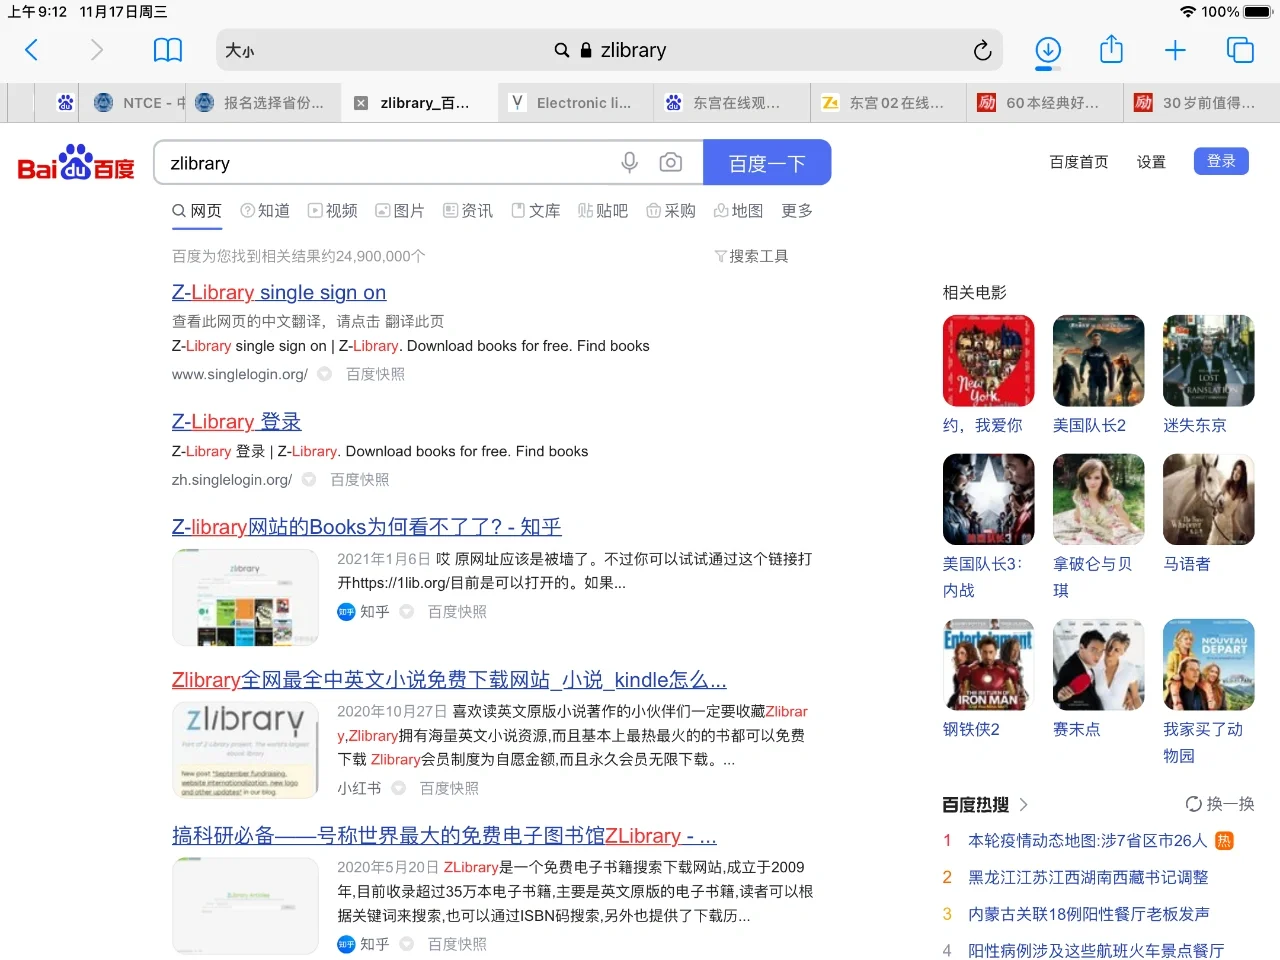
Task: Tap the camera image search icon
Action: [x=671, y=162]
